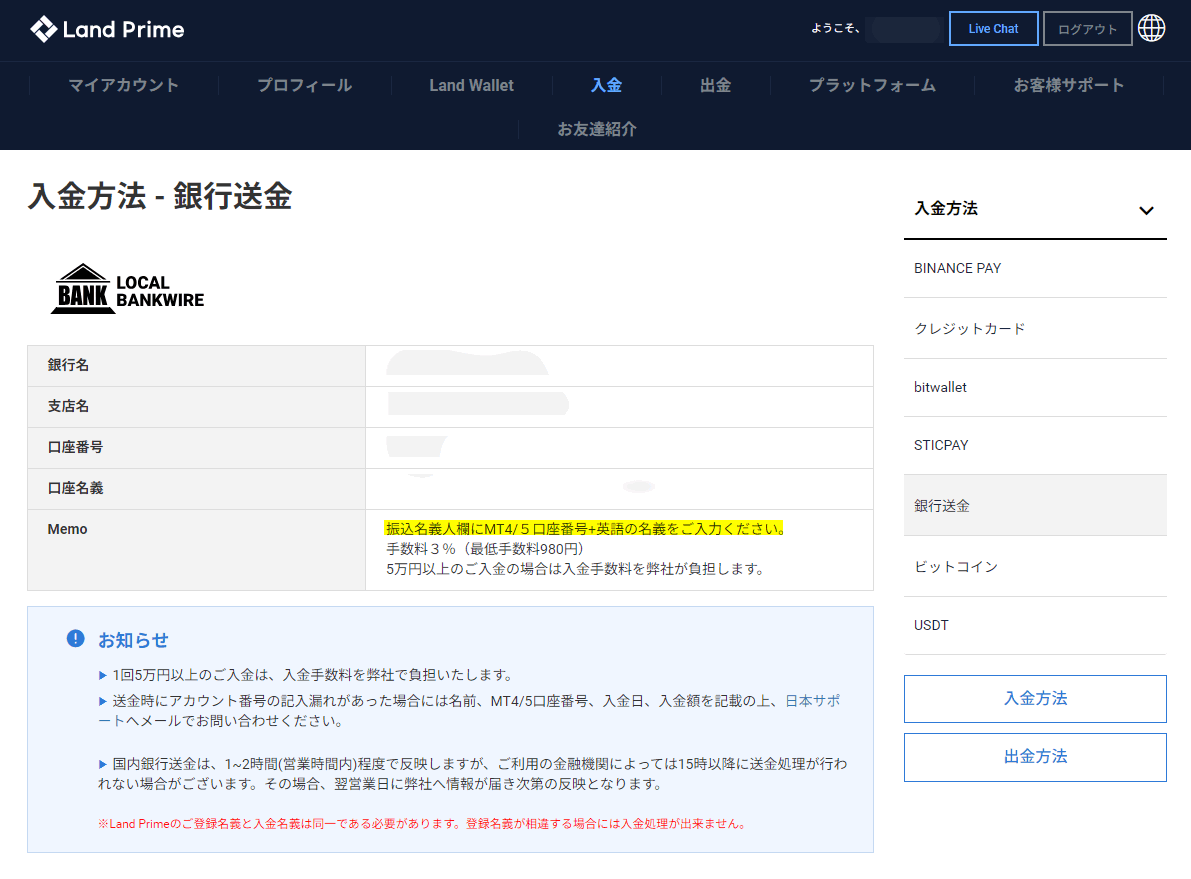Click the Land Prime logo
Image resolution: width=1191 pixels, height=879 pixels.
coord(107,29)
